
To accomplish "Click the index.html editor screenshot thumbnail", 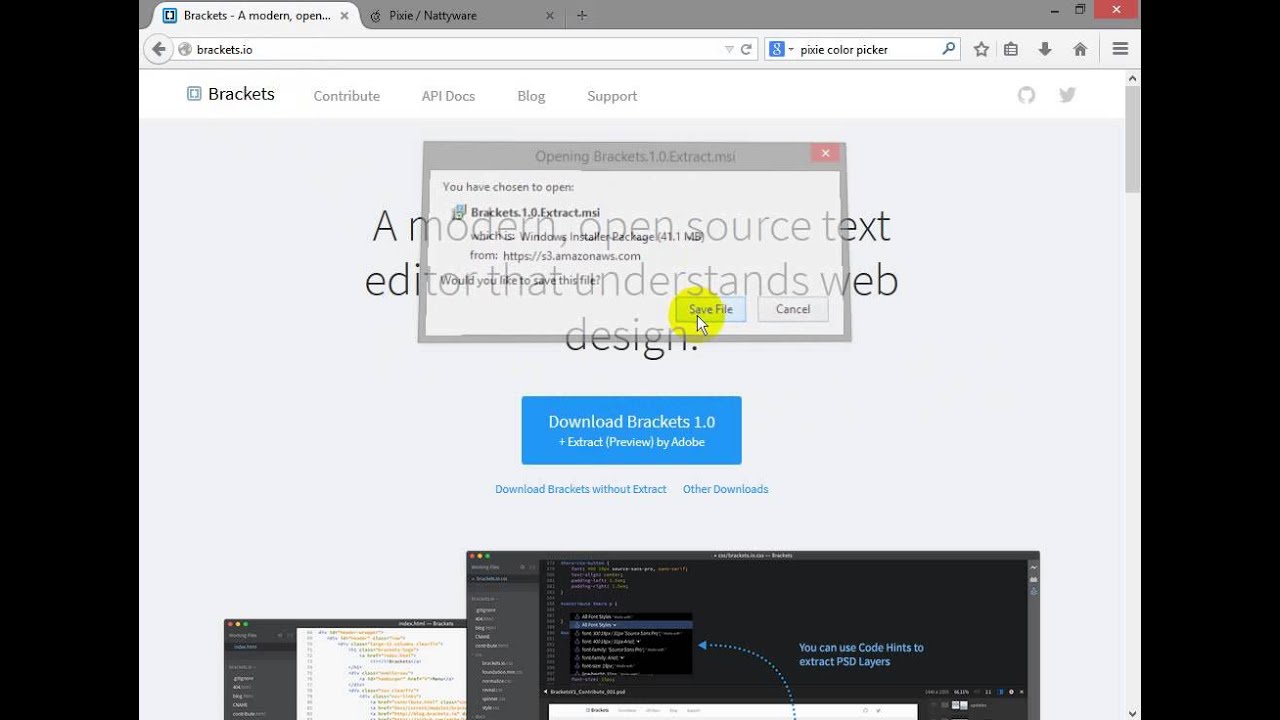I will click(x=345, y=669).
